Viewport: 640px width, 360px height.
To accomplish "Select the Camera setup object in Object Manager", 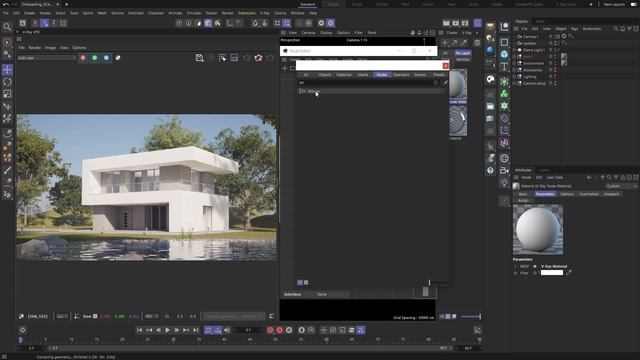I will (x=534, y=83).
